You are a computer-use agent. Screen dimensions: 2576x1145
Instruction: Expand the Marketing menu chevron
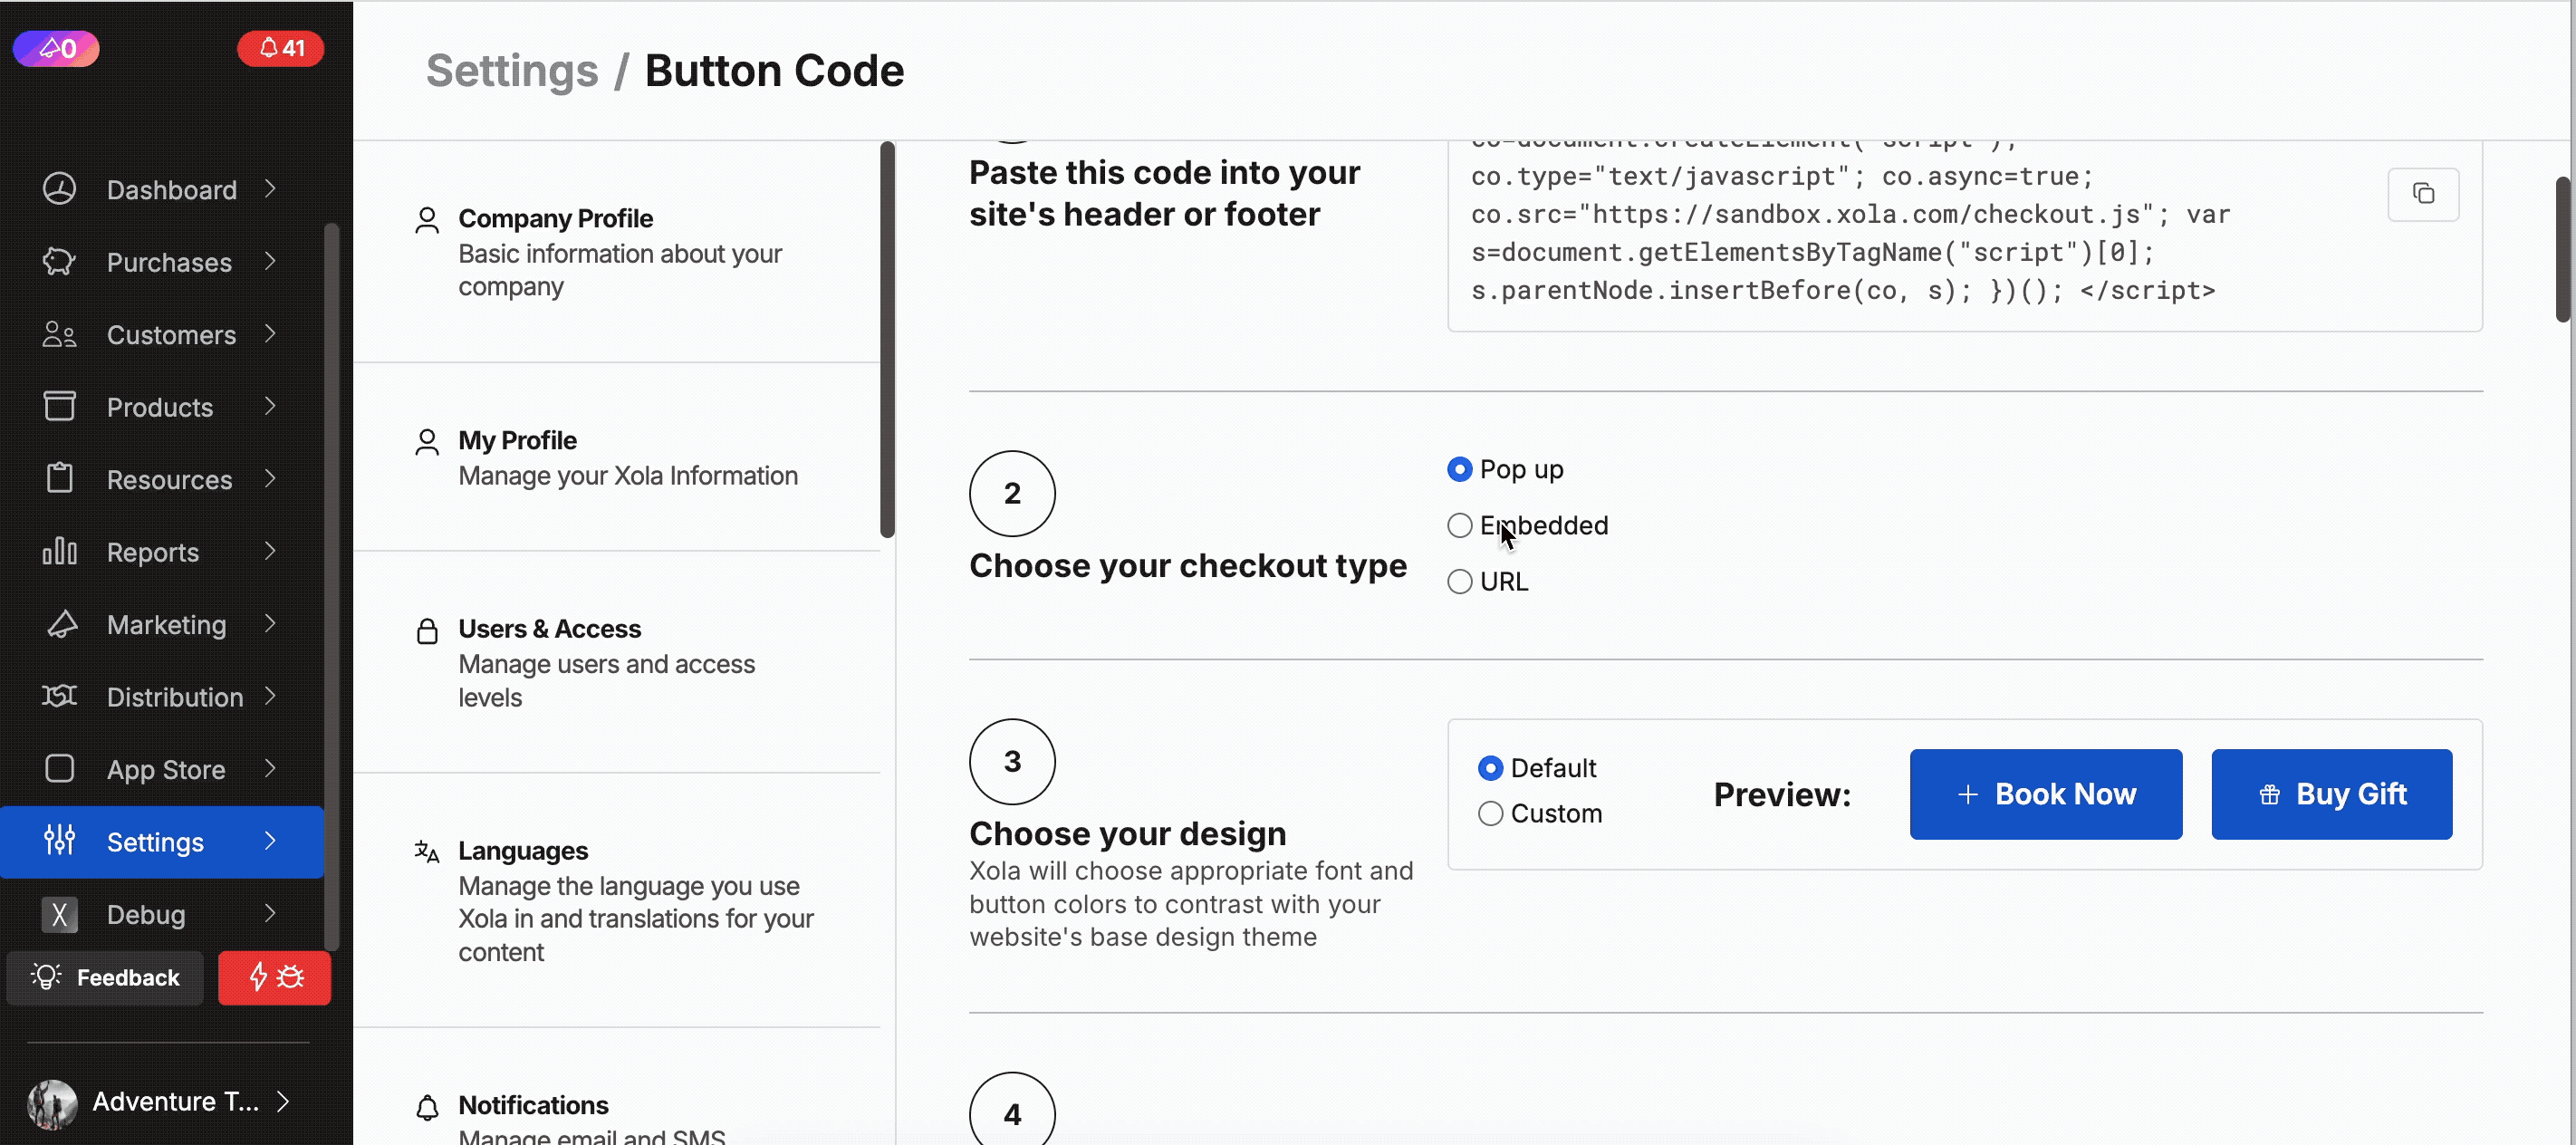tap(270, 623)
